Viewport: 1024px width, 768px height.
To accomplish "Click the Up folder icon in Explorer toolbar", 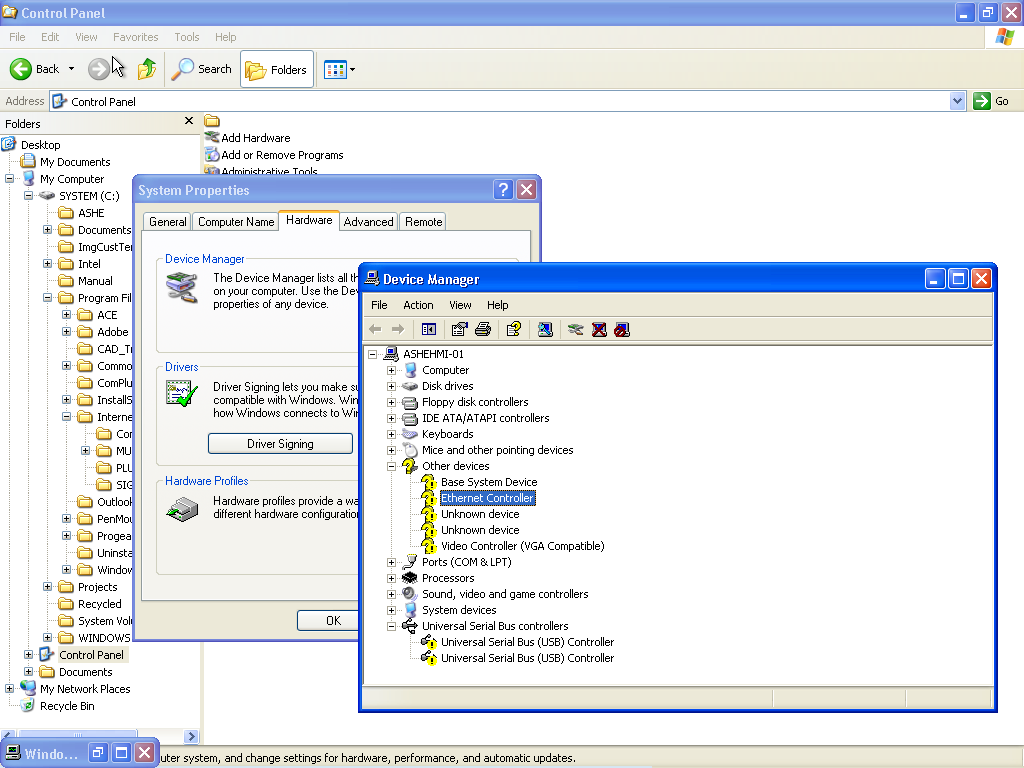I will [147, 69].
